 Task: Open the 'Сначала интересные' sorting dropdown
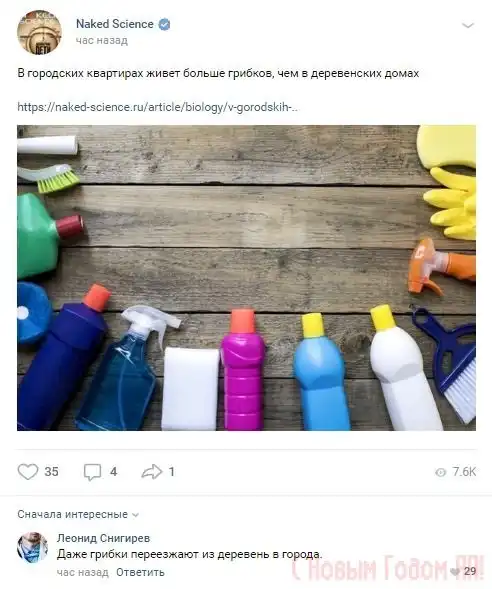[78, 514]
